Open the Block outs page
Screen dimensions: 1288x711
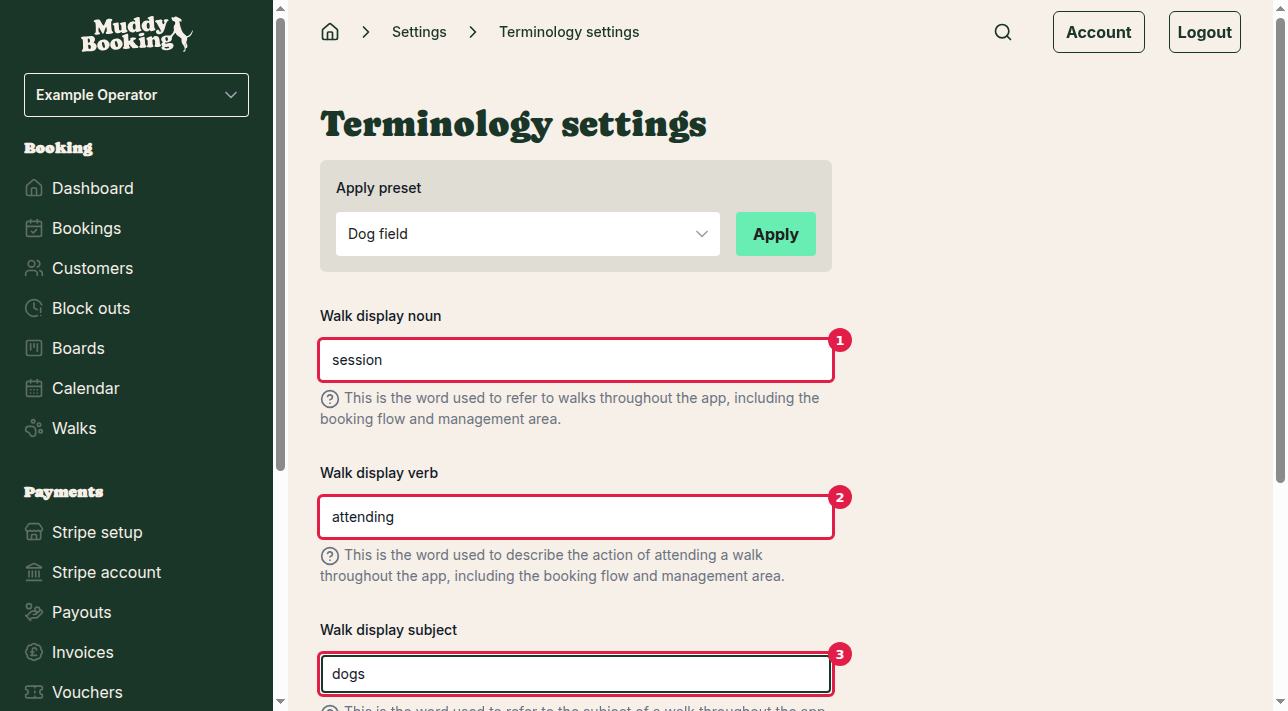click(92, 308)
